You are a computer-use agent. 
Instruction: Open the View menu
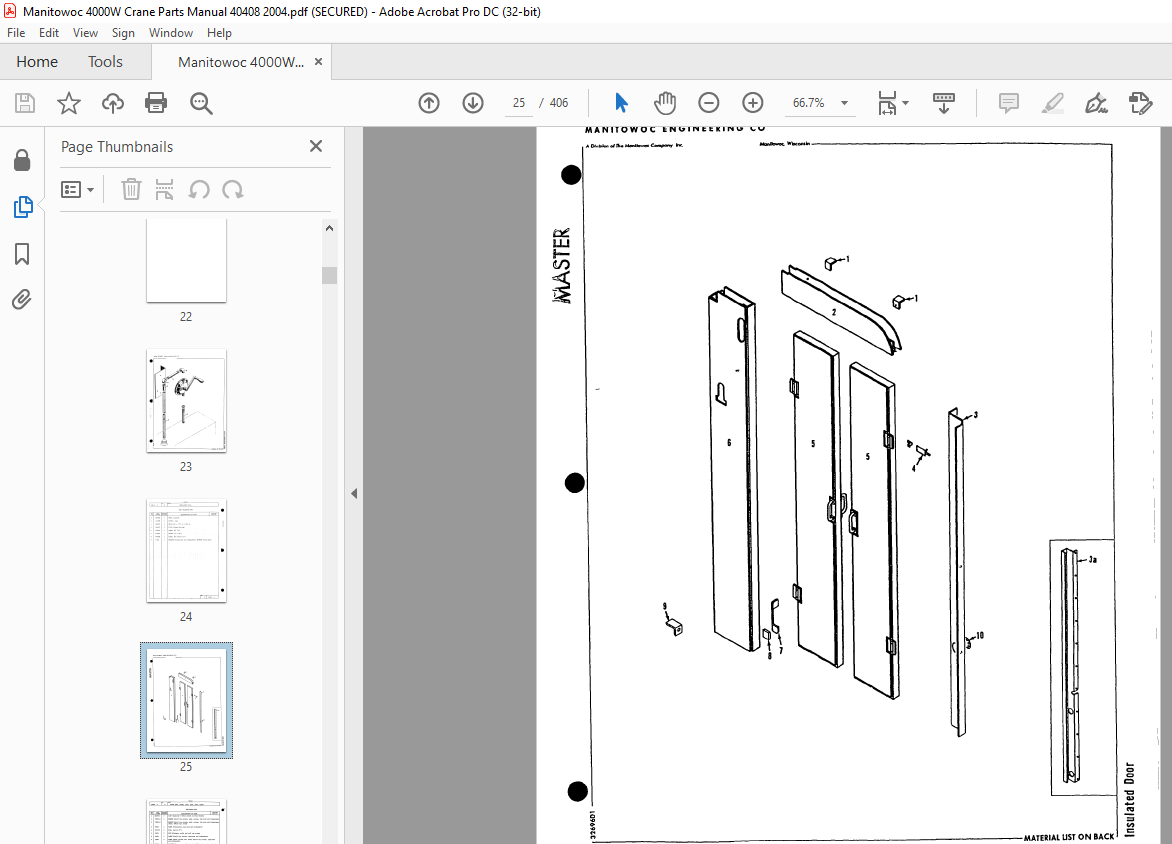click(x=85, y=33)
